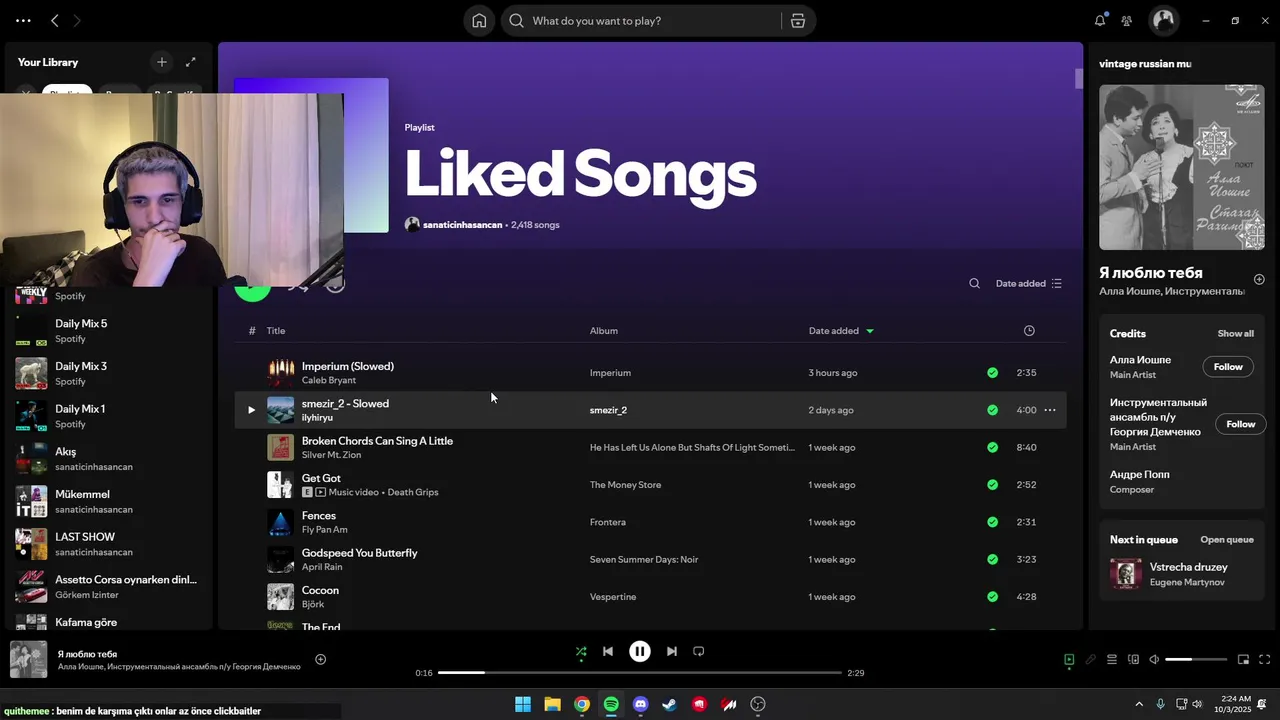The height and width of the screenshot is (720, 1280).
Task: Click the now playing album art in right panel
Action: pyautogui.click(x=1182, y=167)
